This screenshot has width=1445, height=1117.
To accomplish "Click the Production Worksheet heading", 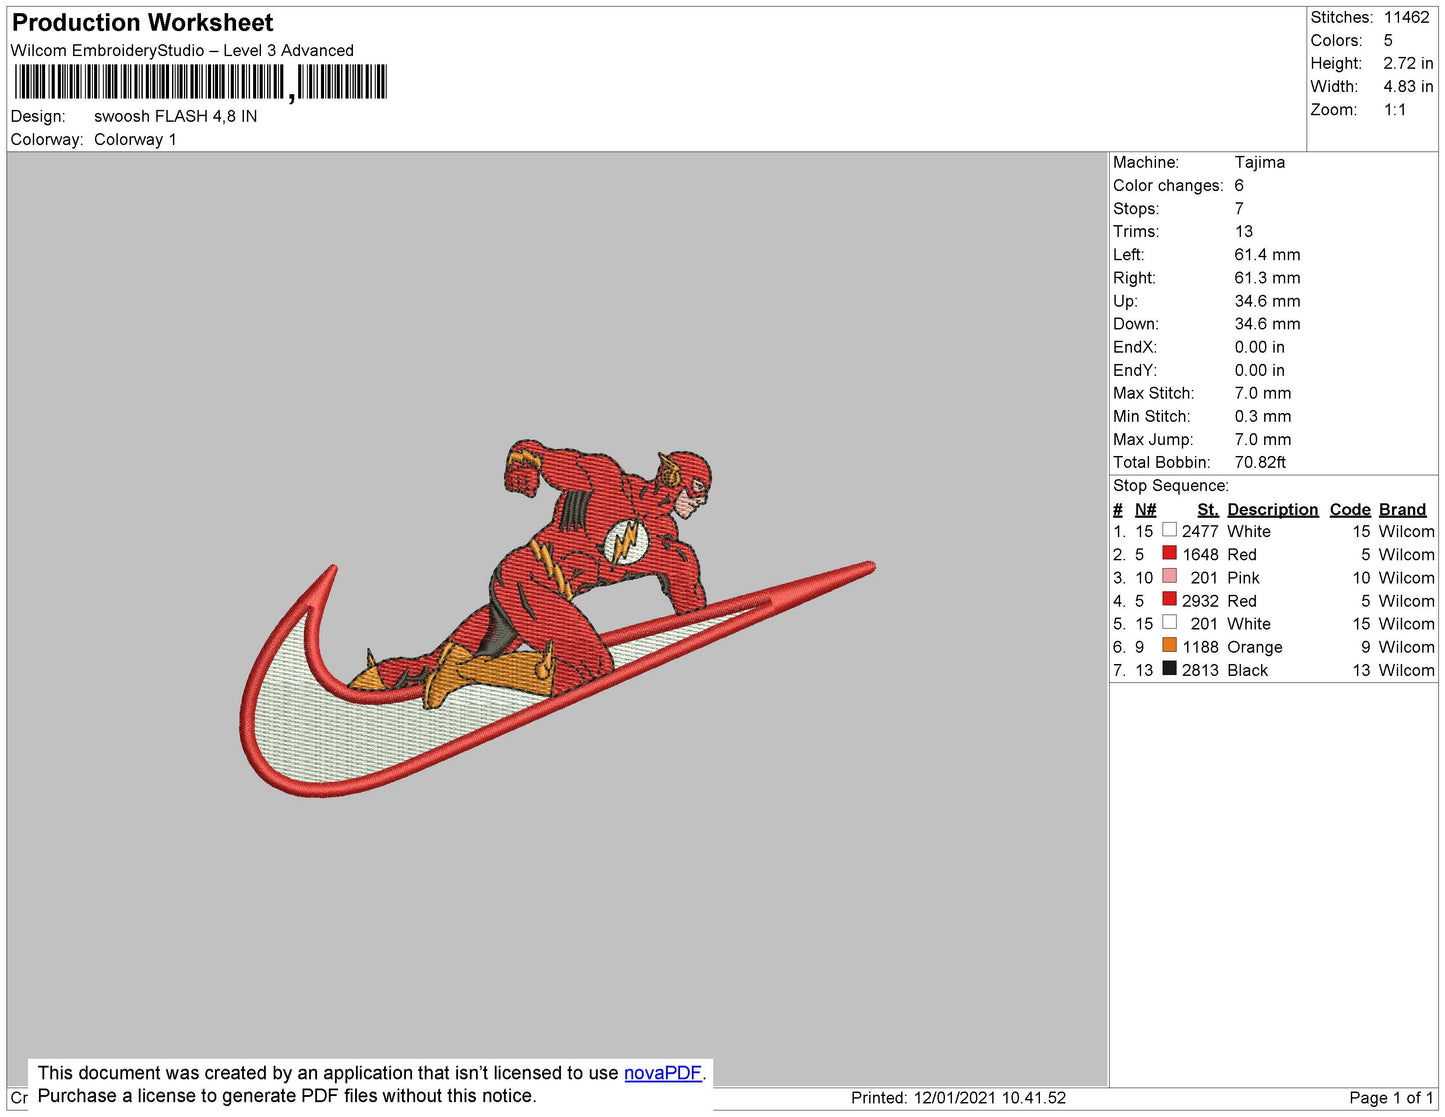I will [x=142, y=23].
